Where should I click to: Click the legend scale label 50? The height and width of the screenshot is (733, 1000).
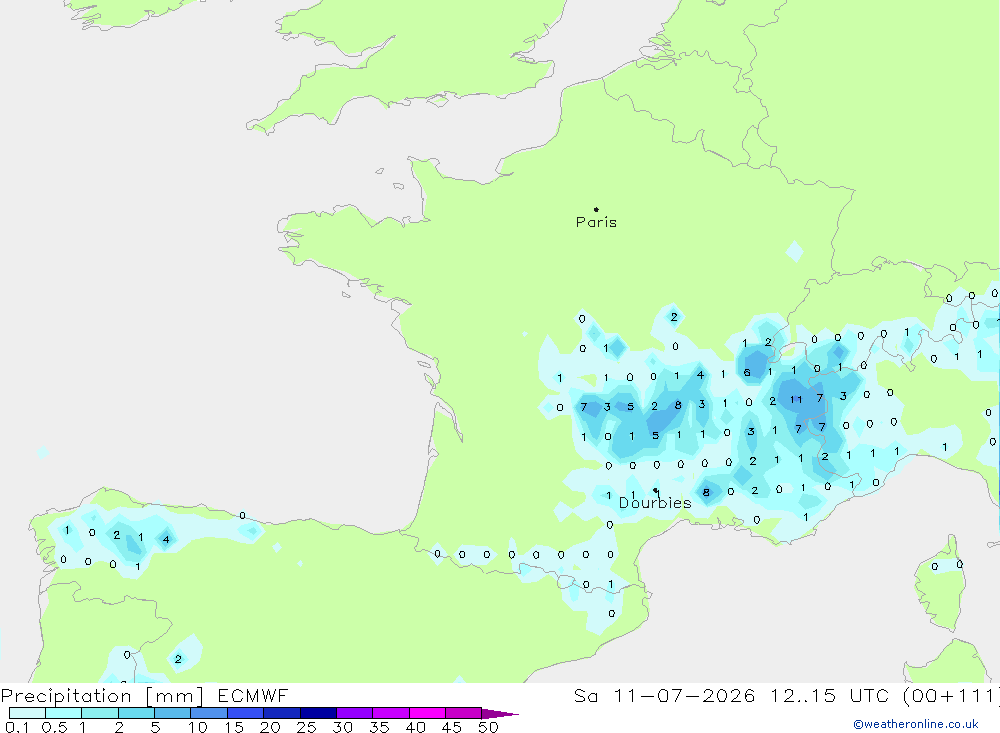488,727
